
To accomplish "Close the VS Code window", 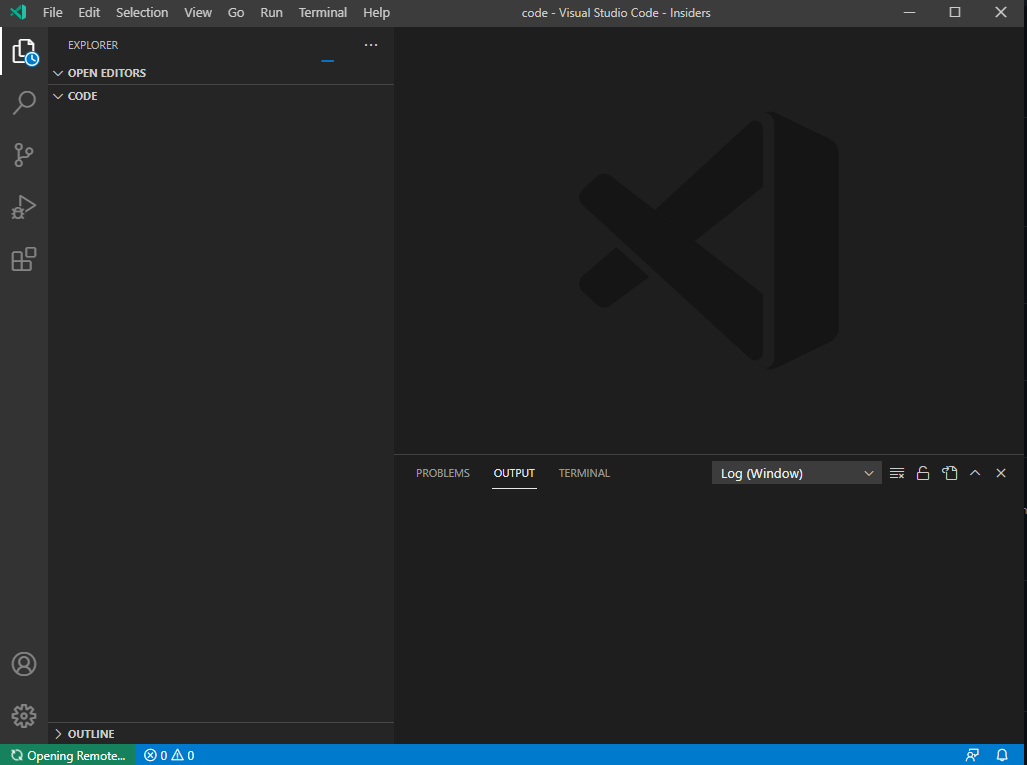I will [x=1001, y=12].
